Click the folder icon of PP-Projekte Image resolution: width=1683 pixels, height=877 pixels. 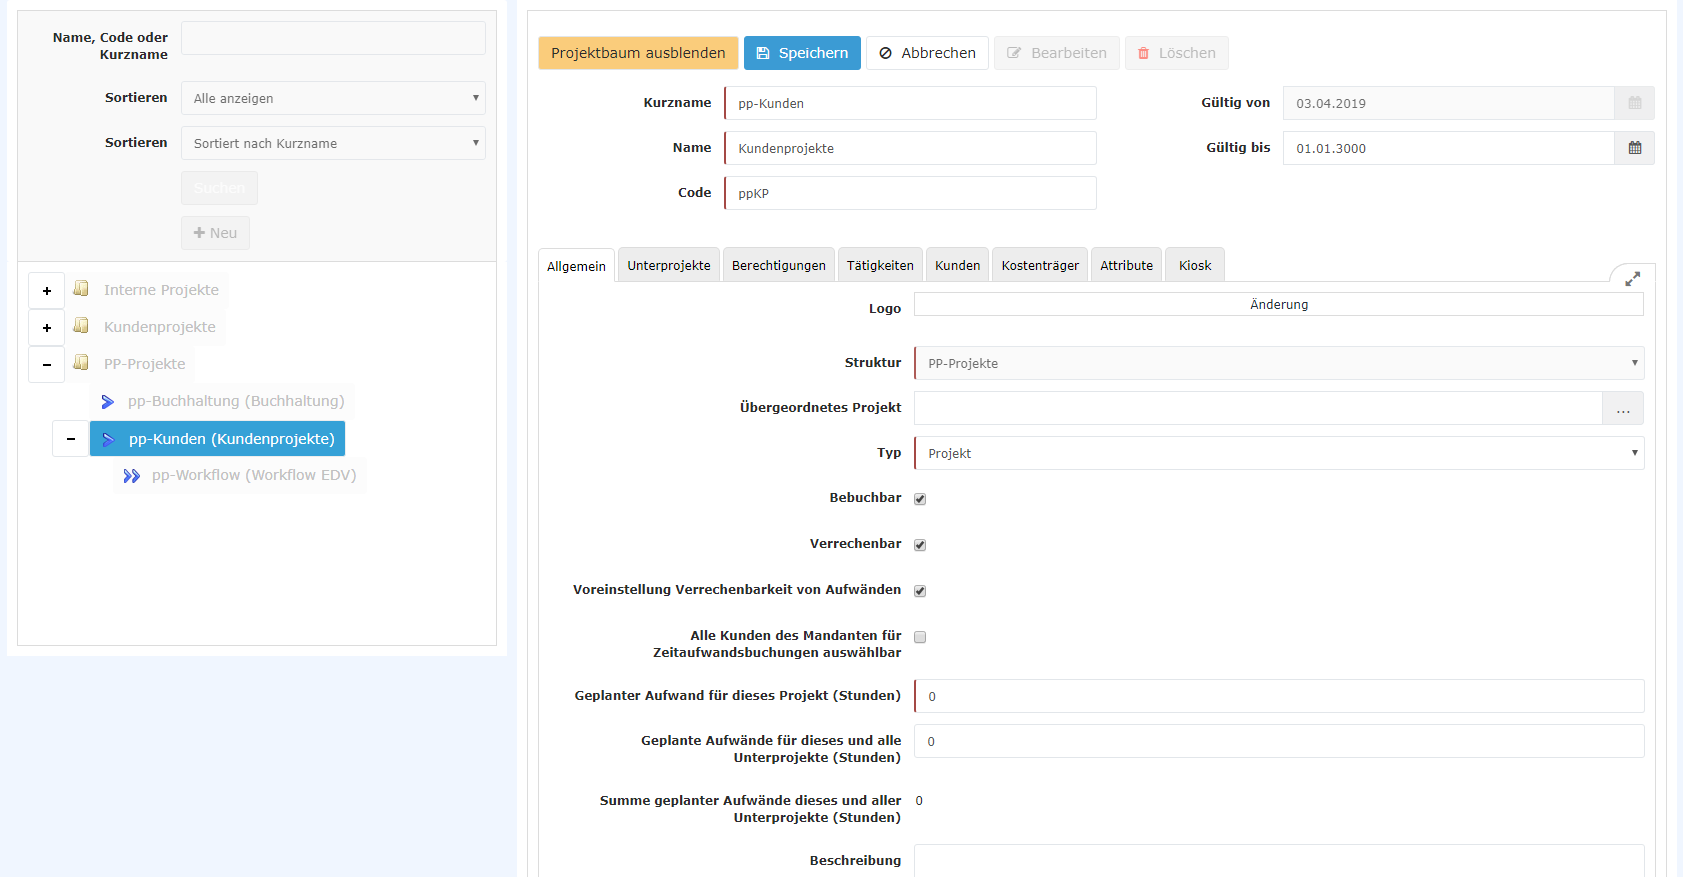[x=81, y=363]
